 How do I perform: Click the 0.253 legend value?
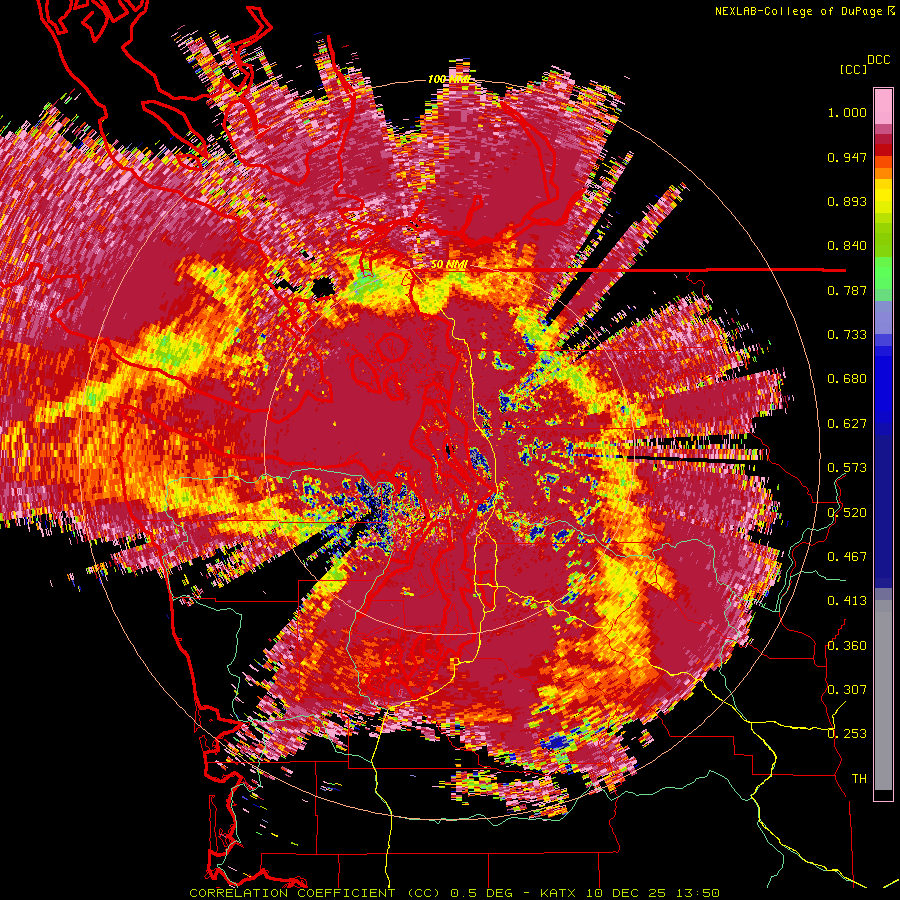pos(847,734)
